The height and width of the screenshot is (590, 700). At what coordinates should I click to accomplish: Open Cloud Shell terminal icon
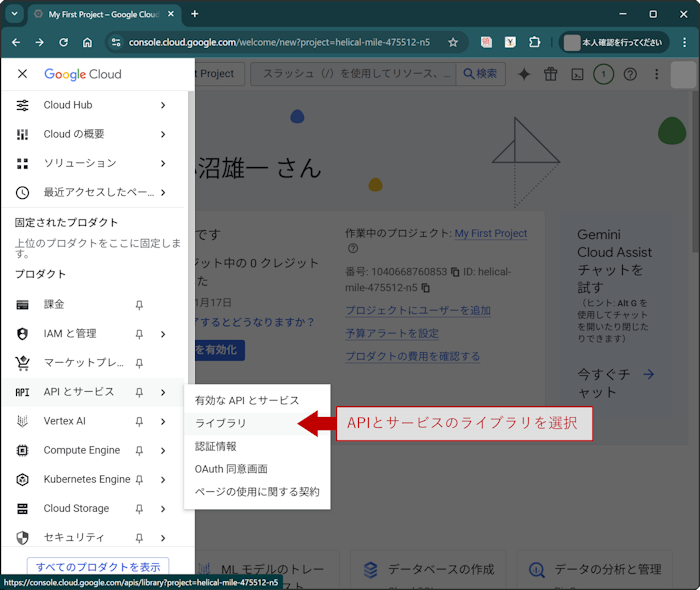577,74
